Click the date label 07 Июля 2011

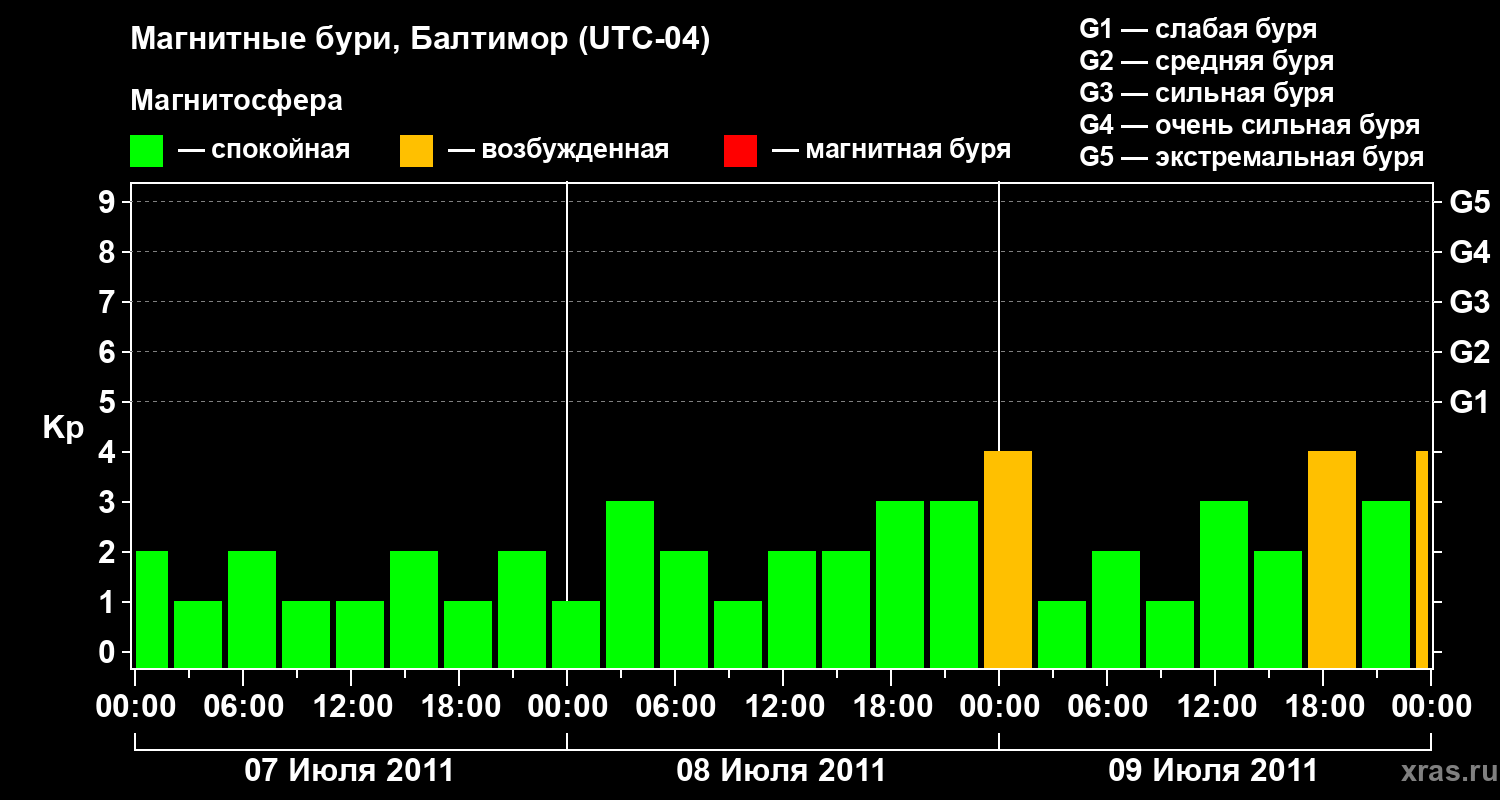tap(349, 771)
